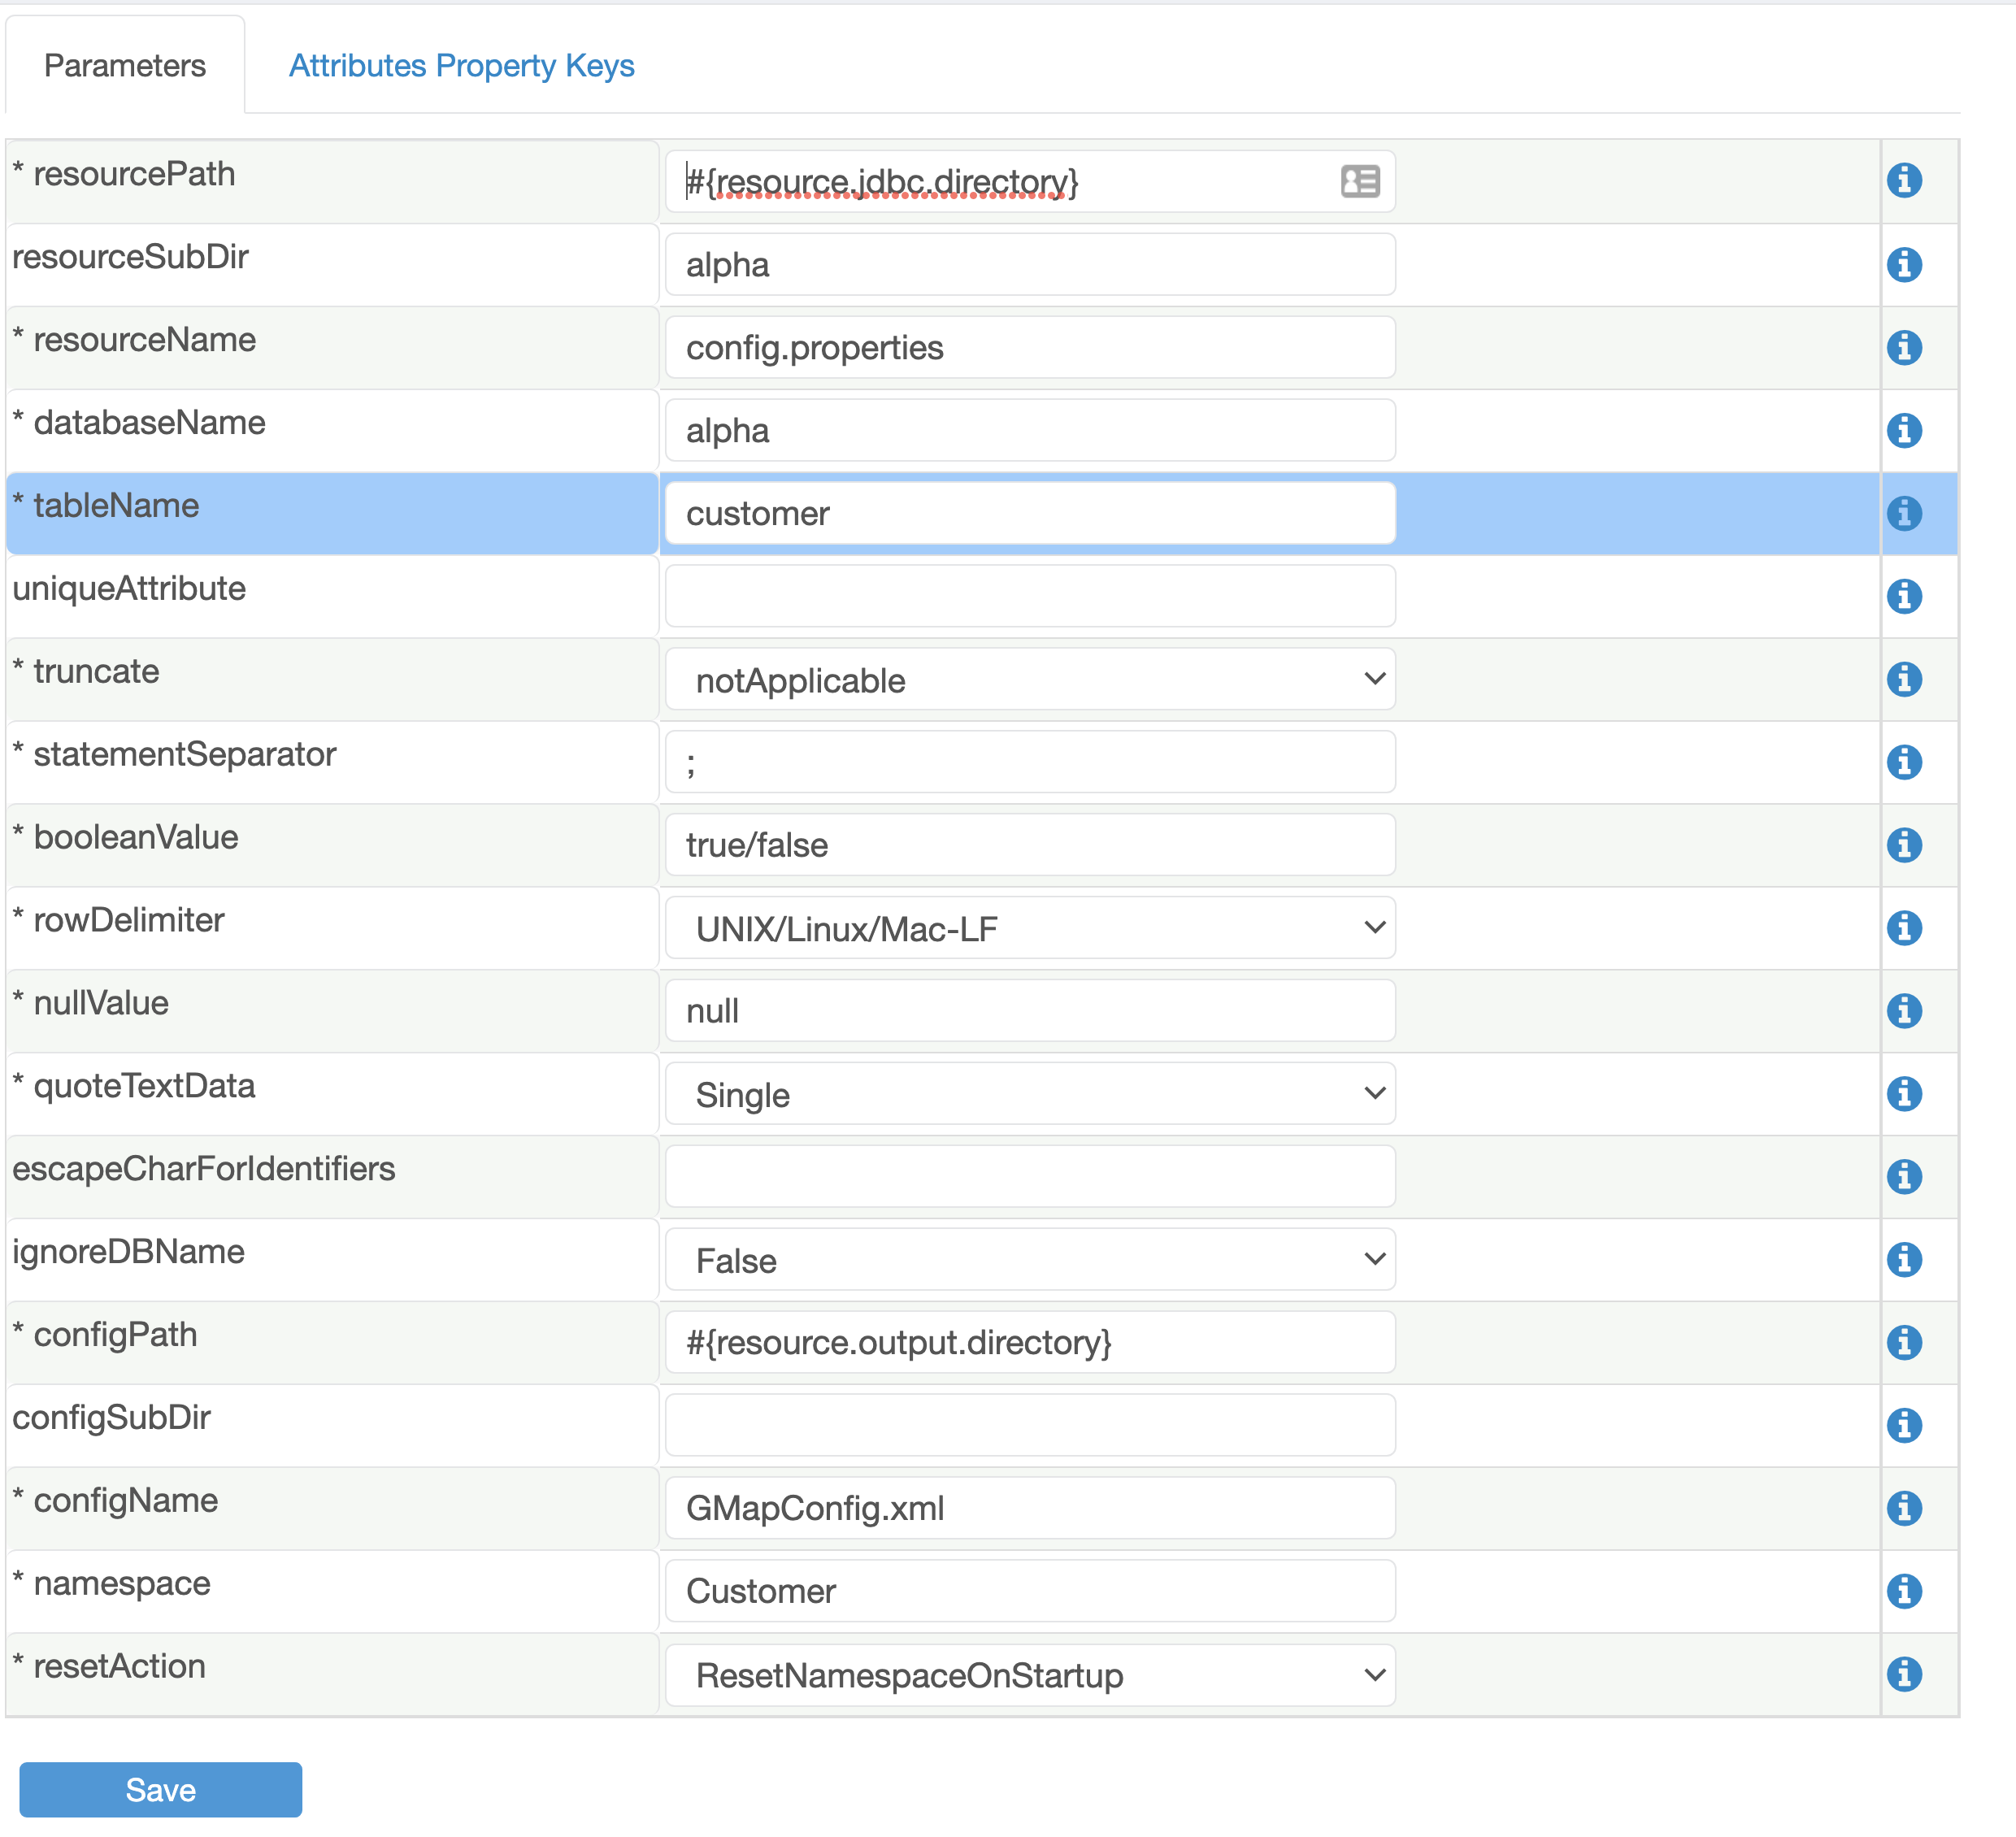The image size is (2016, 1837).
Task: Click info icon for resourcePath row
Action: [x=1903, y=181]
